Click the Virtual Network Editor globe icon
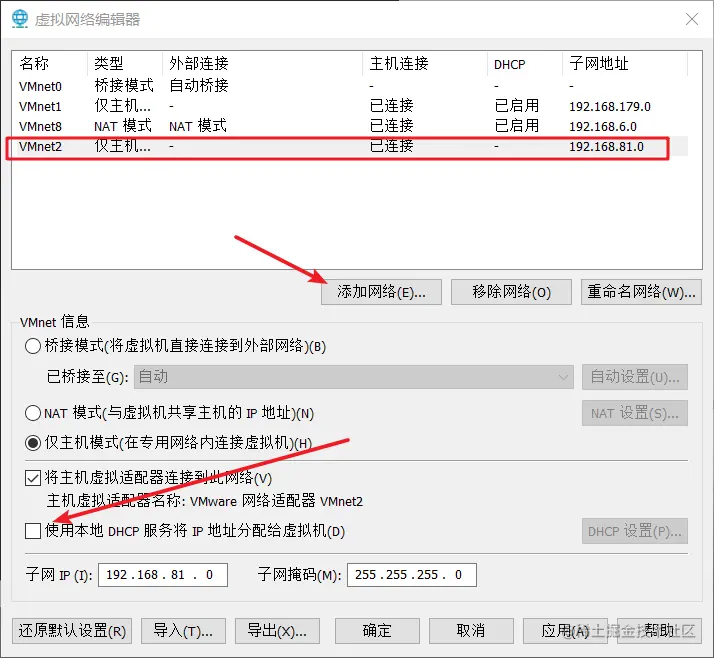Viewport: 714px width, 658px height. [x=20, y=19]
